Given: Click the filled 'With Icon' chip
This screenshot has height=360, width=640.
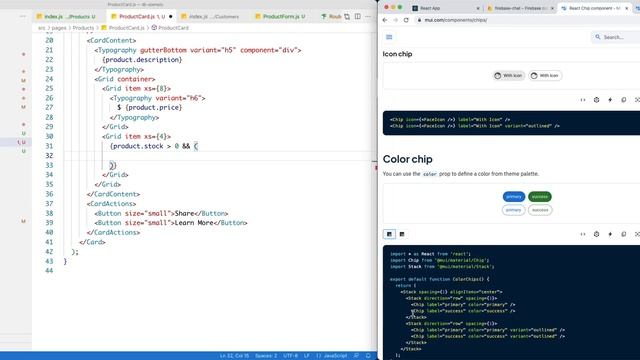Looking at the screenshot, I should pyautogui.click(x=509, y=76).
